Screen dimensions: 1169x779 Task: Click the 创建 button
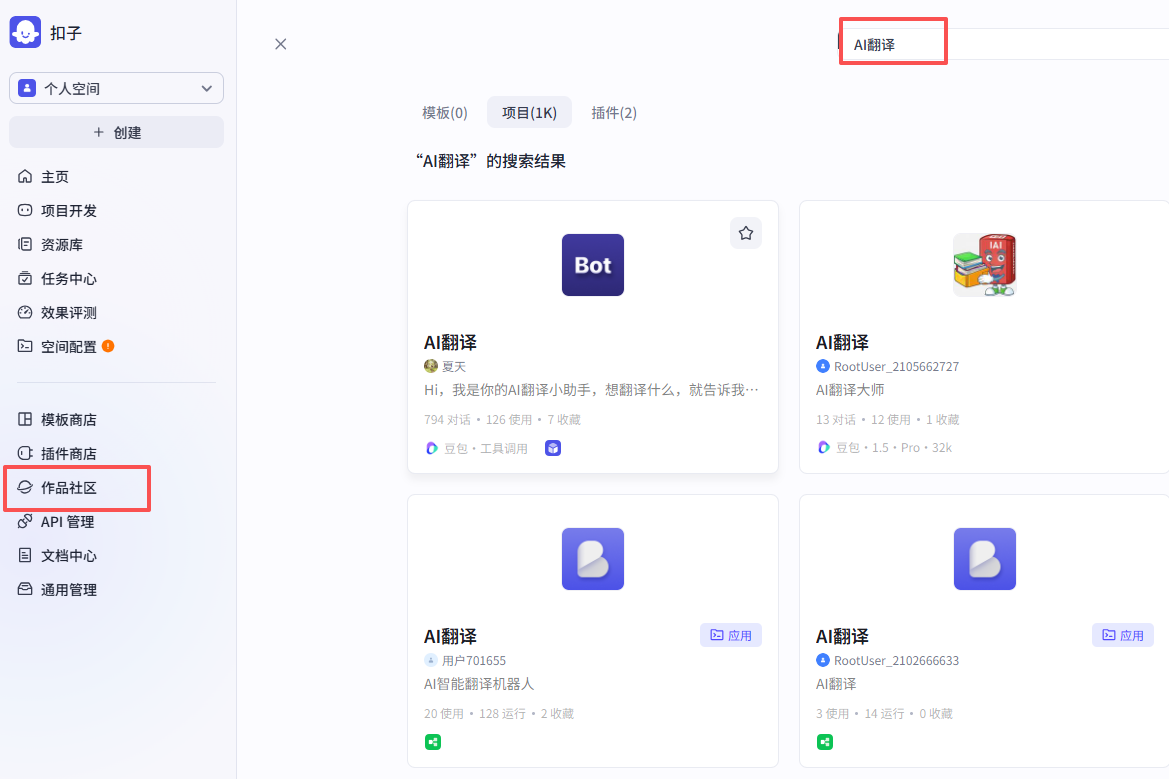click(x=116, y=131)
